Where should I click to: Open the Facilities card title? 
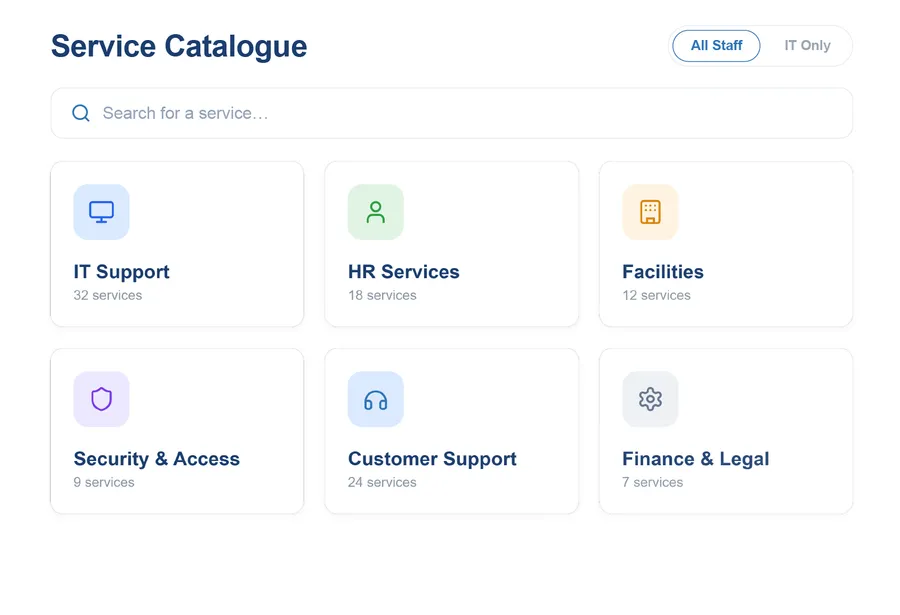click(x=663, y=272)
